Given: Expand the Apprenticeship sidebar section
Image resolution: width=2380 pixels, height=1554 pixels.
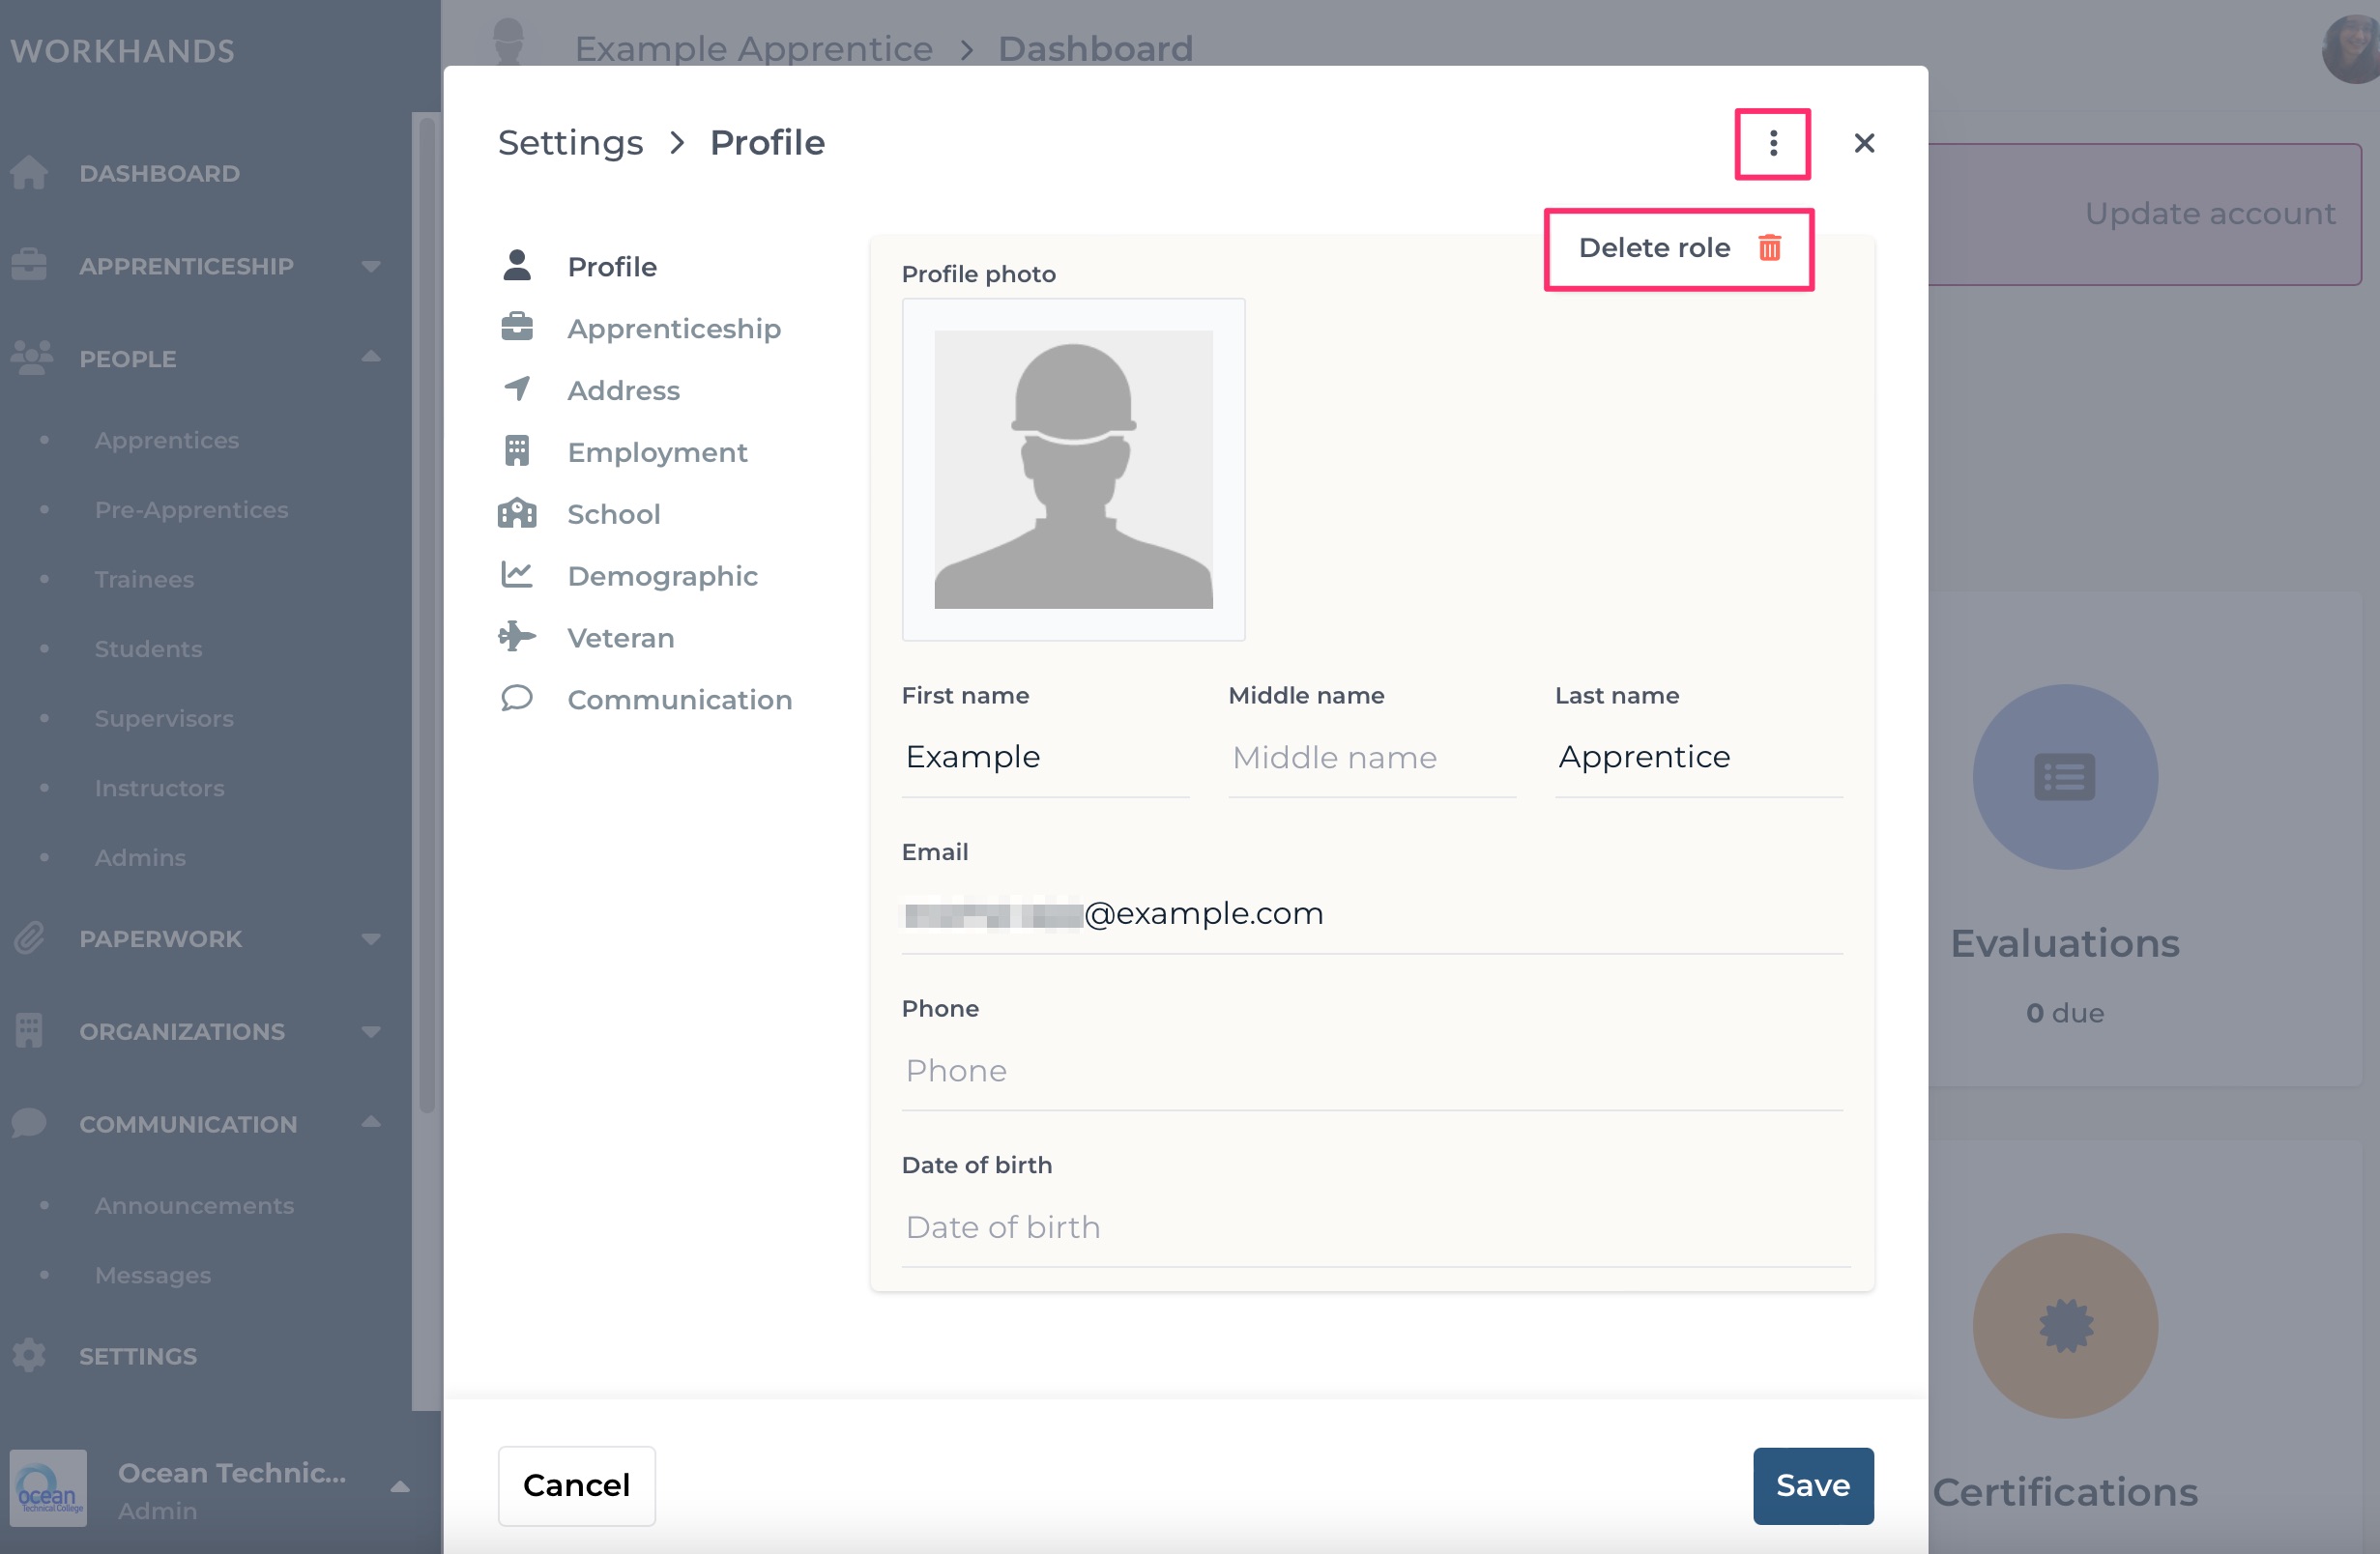Looking at the screenshot, I should pyautogui.click(x=195, y=266).
